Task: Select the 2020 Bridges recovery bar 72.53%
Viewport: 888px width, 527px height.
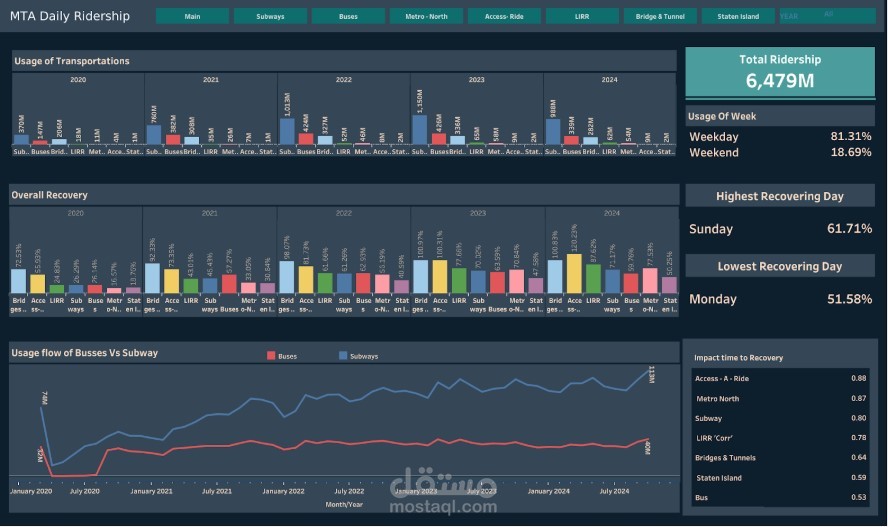Action: click(x=19, y=281)
